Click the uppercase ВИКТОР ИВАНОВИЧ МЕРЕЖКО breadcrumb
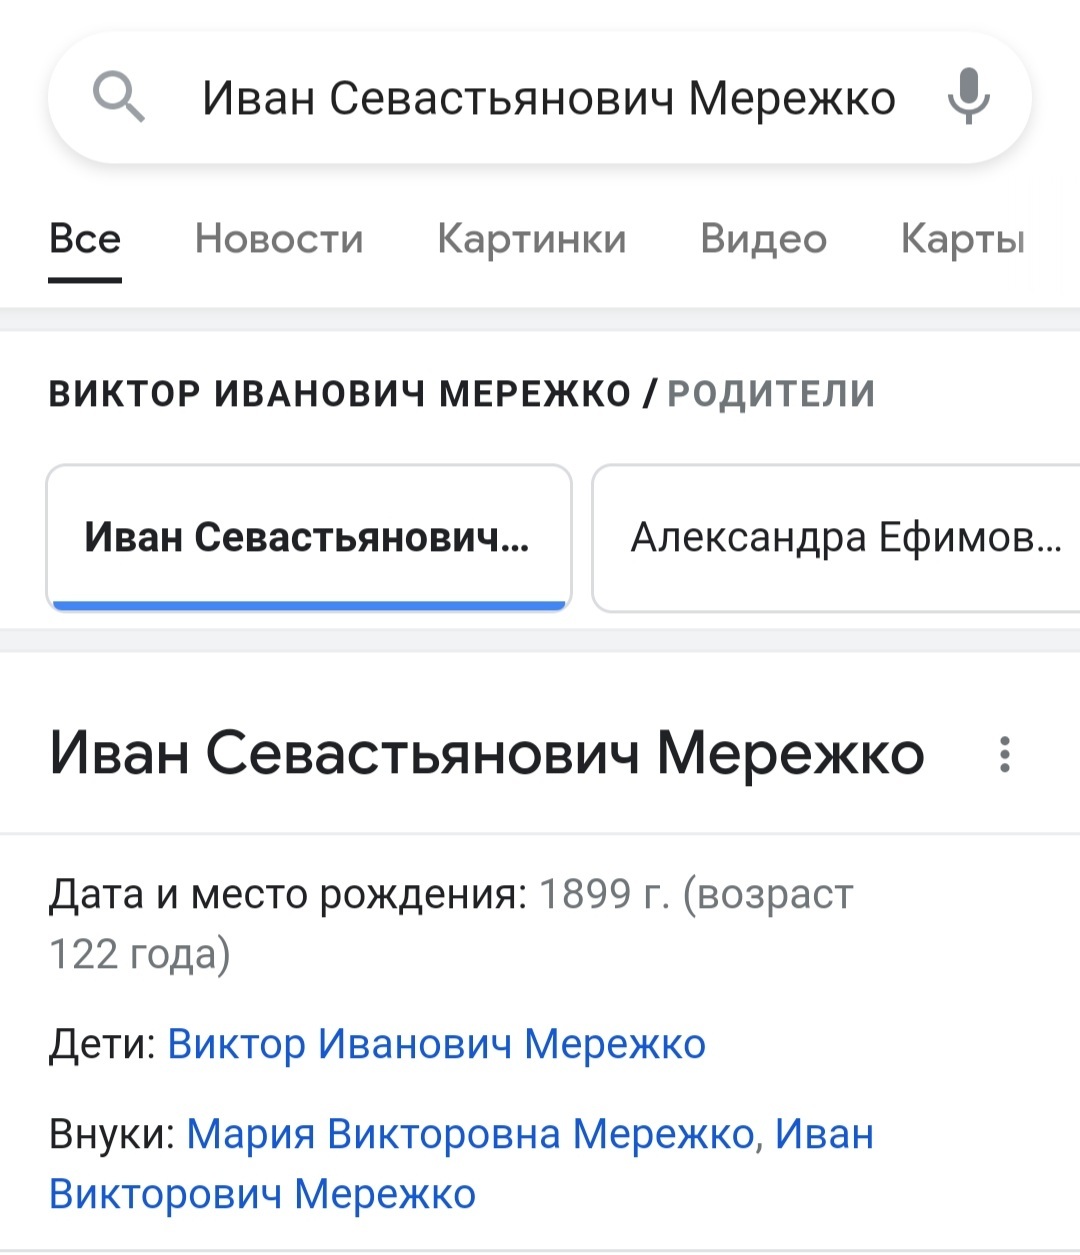1080x1255 pixels. (x=340, y=394)
